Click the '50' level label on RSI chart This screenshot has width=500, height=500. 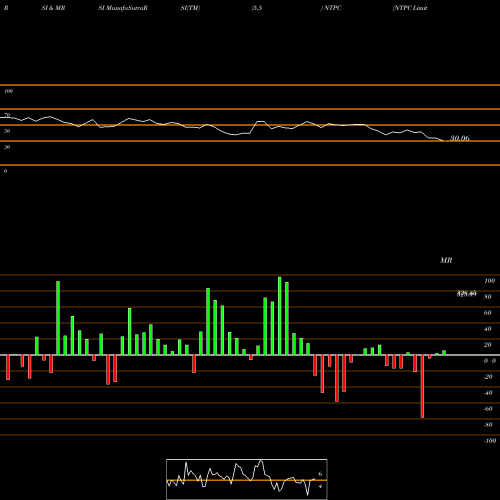pos(7,131)
